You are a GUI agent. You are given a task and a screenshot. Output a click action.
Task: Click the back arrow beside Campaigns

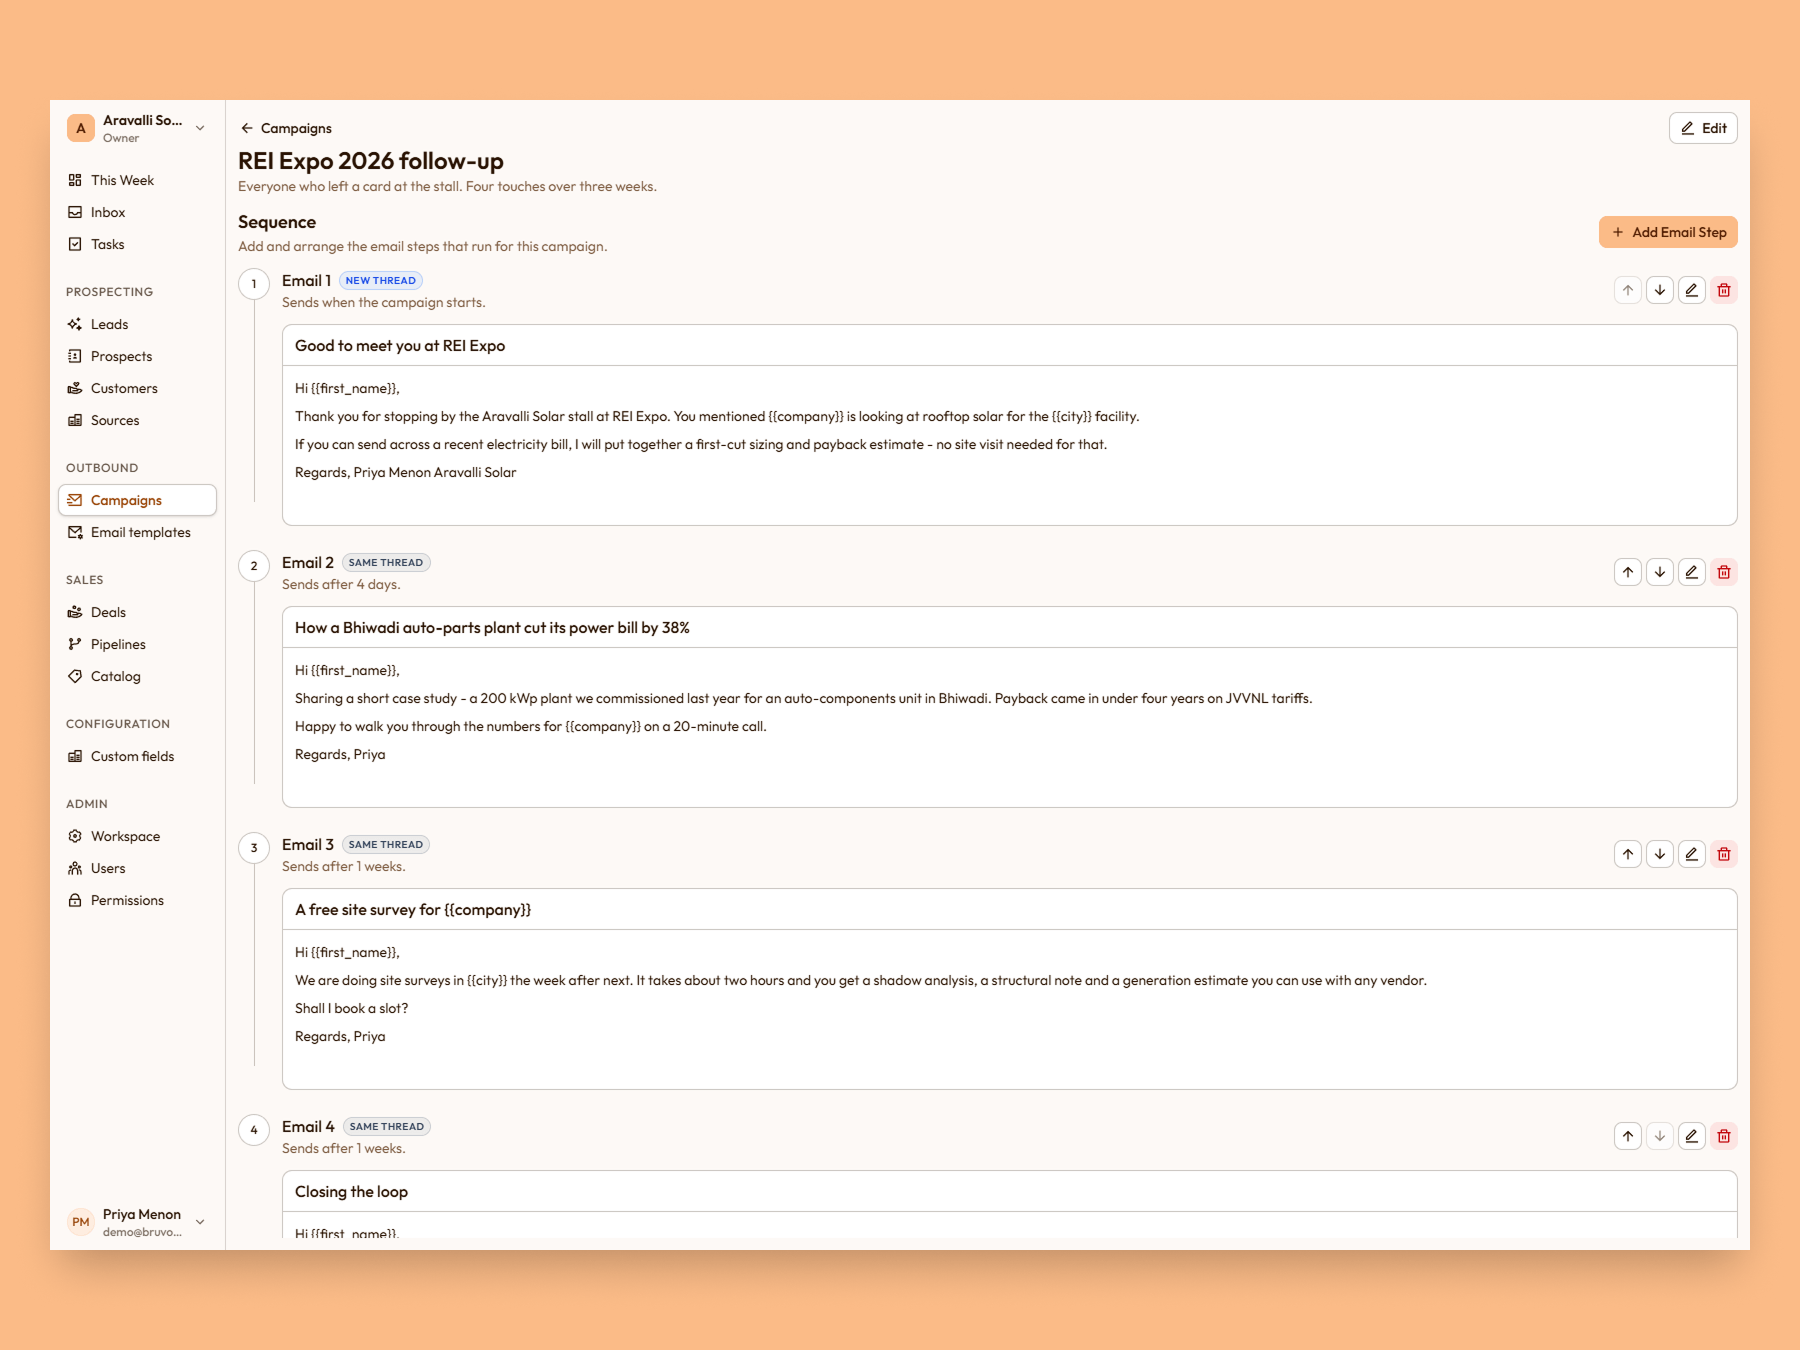(x=247, y=128)
